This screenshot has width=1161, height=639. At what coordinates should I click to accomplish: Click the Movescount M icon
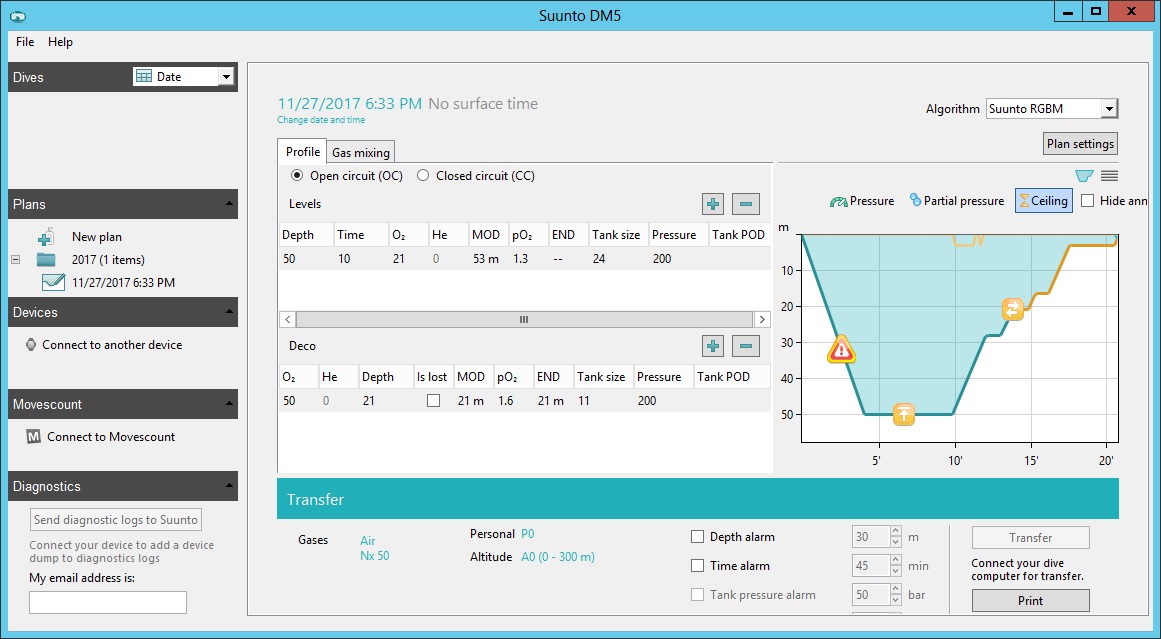pyautogui.click(x=33, y=436)
